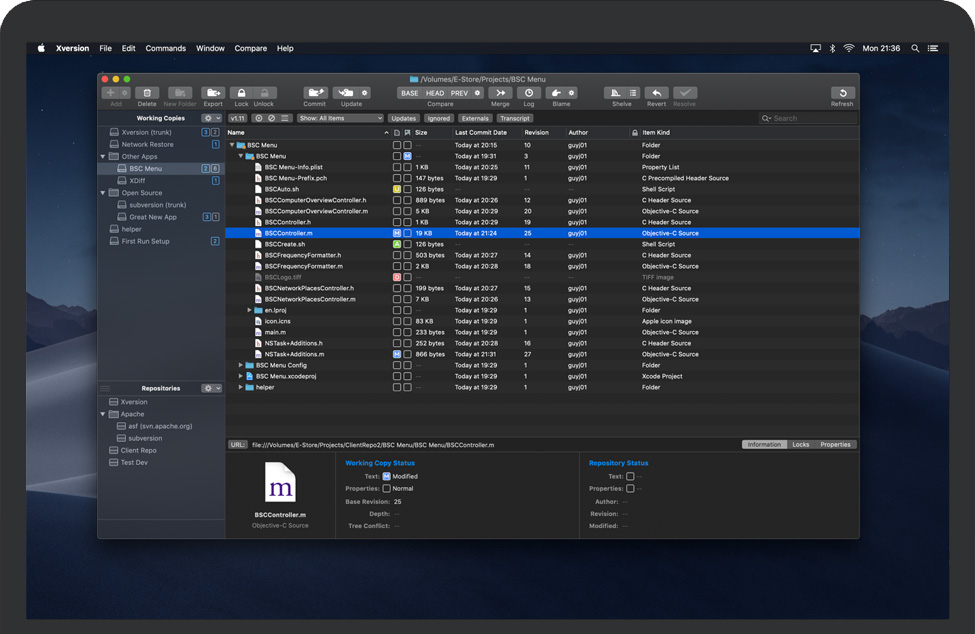Click the Transcript button

(x=515, y=118)
